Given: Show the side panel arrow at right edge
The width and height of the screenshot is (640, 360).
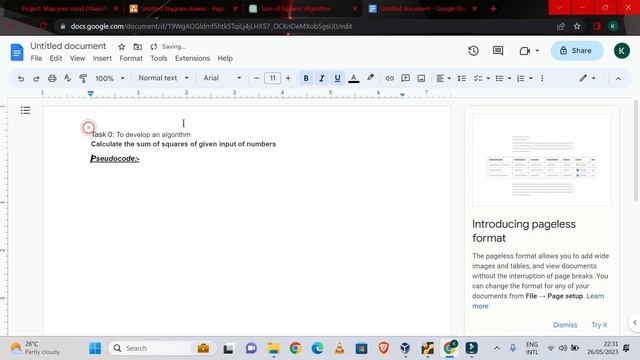Looking at the screenshot, I should click(x=635, y=322).
